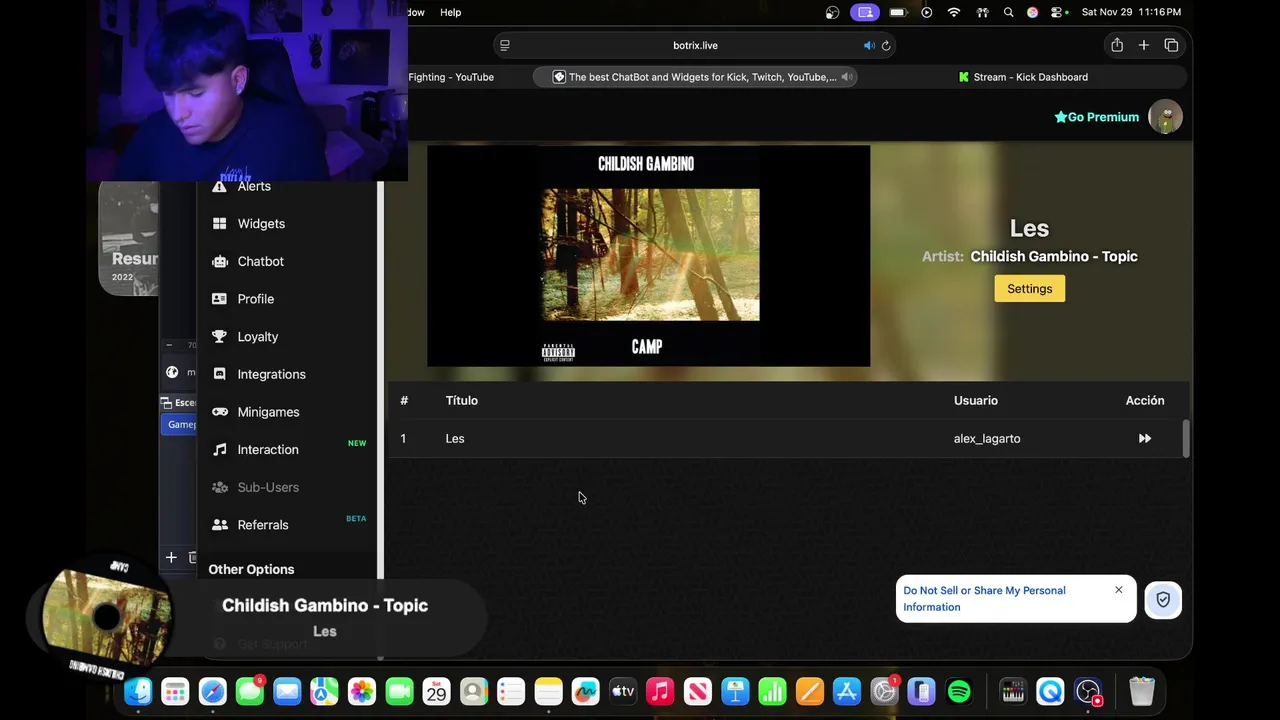Click the Título column header
The height and width of the screenshot is (720, 1280).
(x=461, y=401)
